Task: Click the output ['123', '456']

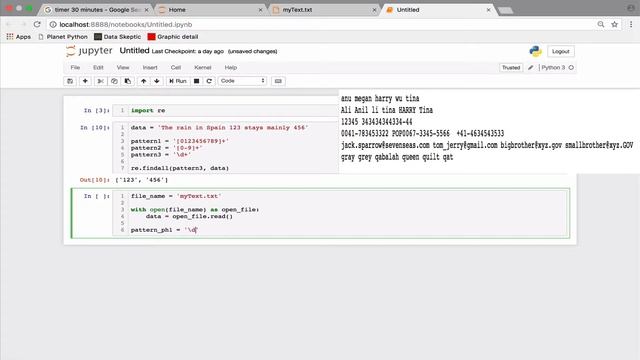Action: [142, 180]
